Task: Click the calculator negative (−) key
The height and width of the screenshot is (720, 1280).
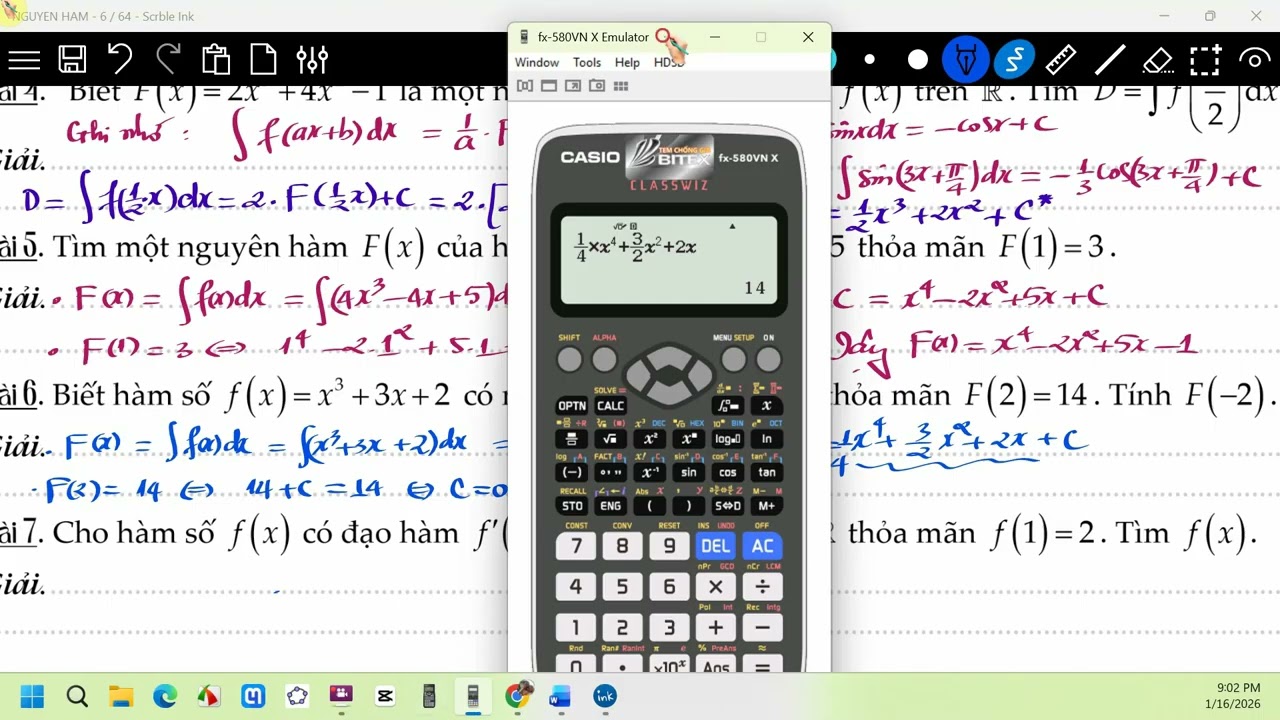Action: point(572,472)
